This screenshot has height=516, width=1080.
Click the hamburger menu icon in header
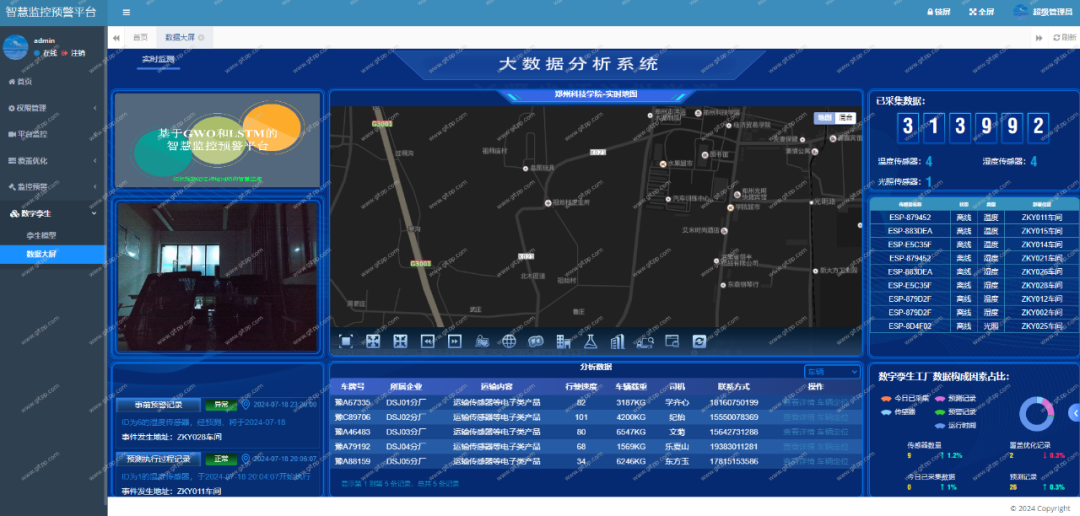[x=126, y=12]
